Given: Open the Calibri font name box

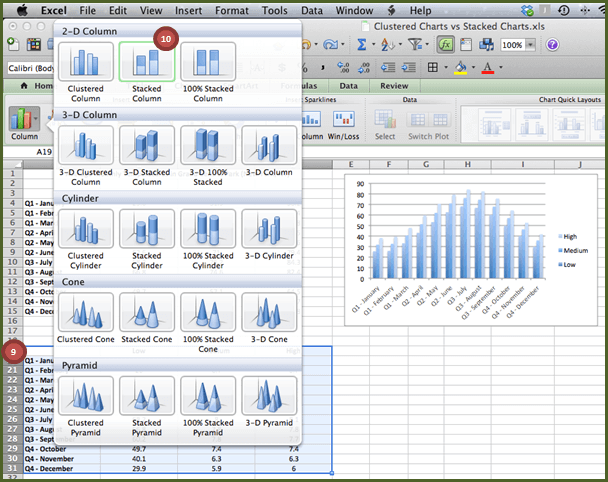Looking at the screenshot, I should (31, 68).
